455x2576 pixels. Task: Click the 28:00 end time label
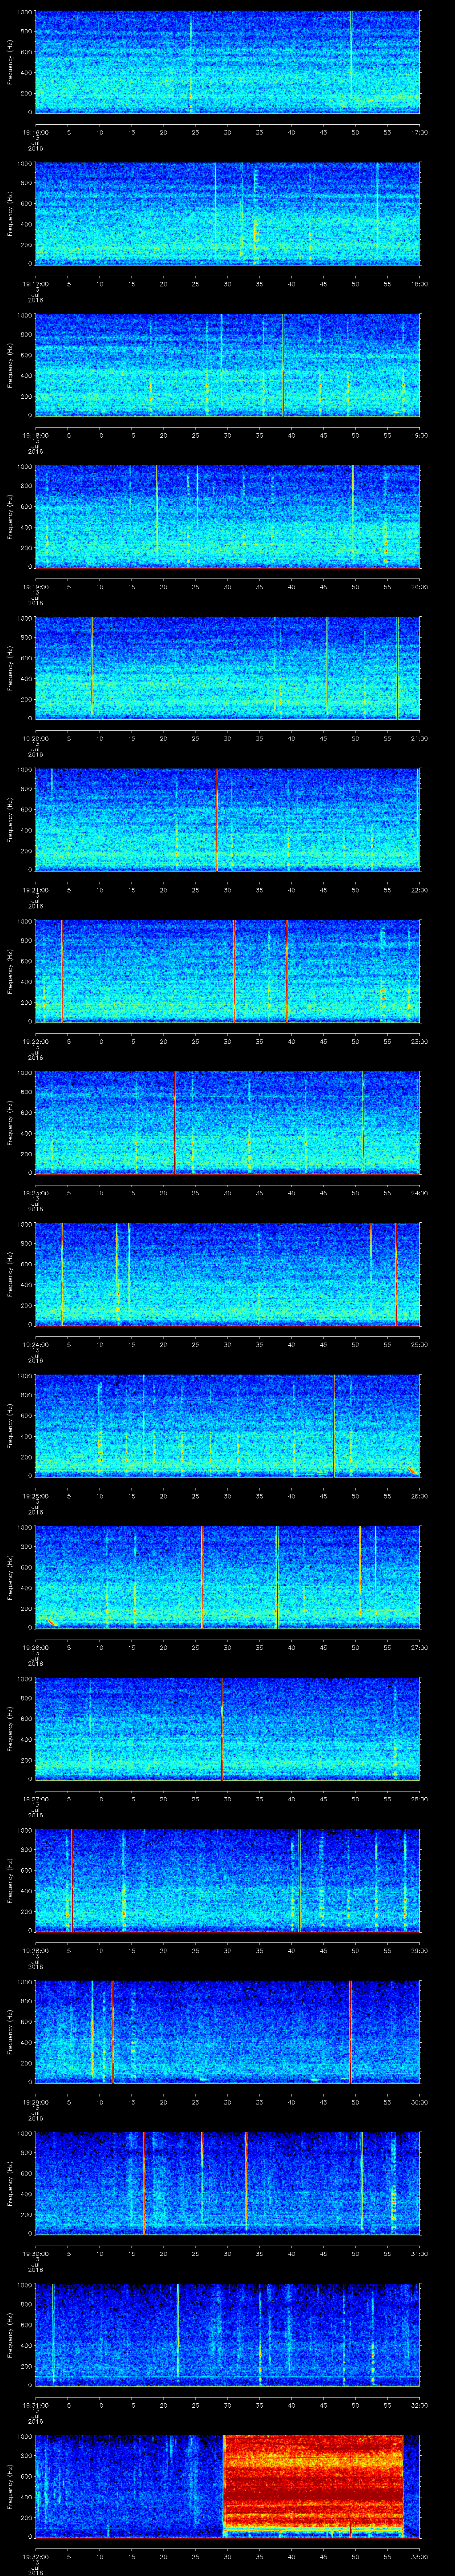click(x=419, y=1798)
